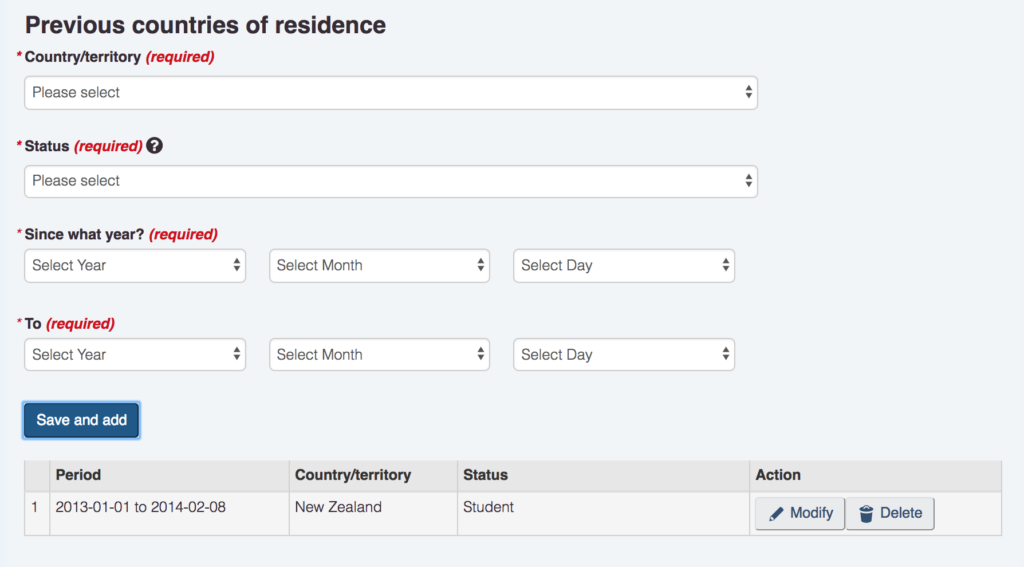Open Select Day in the Since what year row

point(624,266)
